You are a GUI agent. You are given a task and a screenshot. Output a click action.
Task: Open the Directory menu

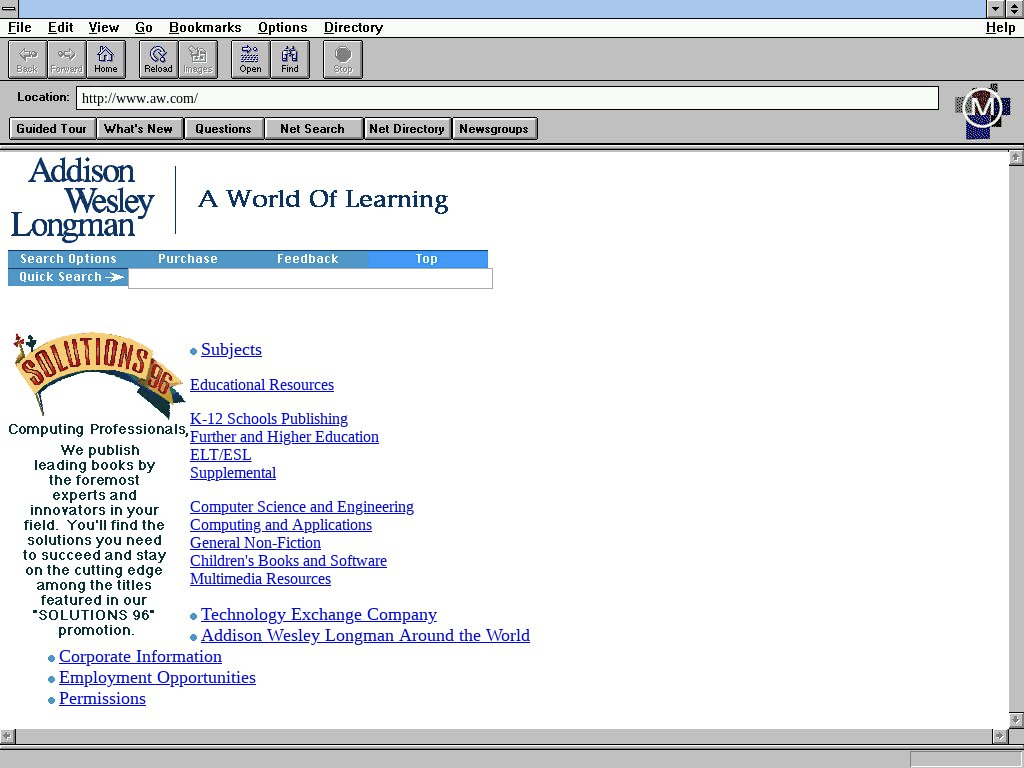pyautogui.click(x=353, y=27)
